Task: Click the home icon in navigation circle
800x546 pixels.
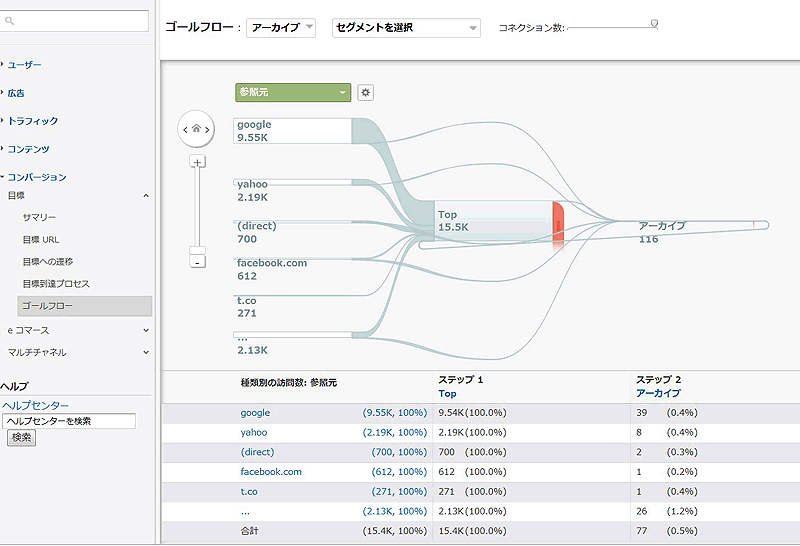Action: point(197,128)
